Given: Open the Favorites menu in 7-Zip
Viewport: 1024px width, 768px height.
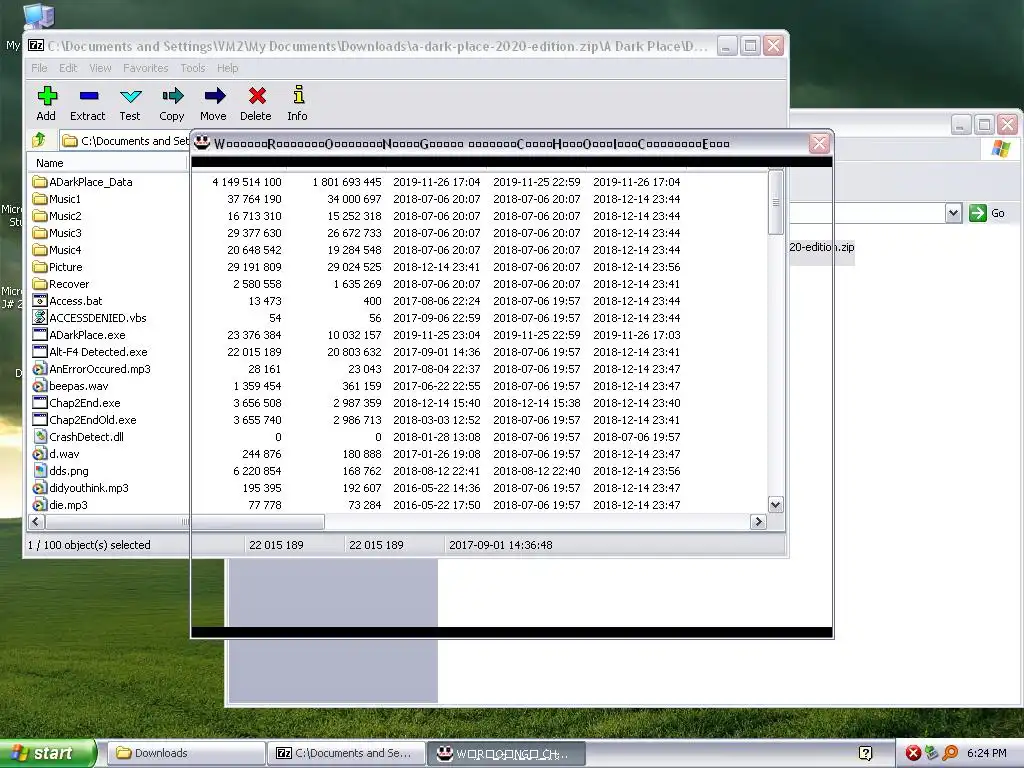Looking at the screenshot, I should coord(146,68).
